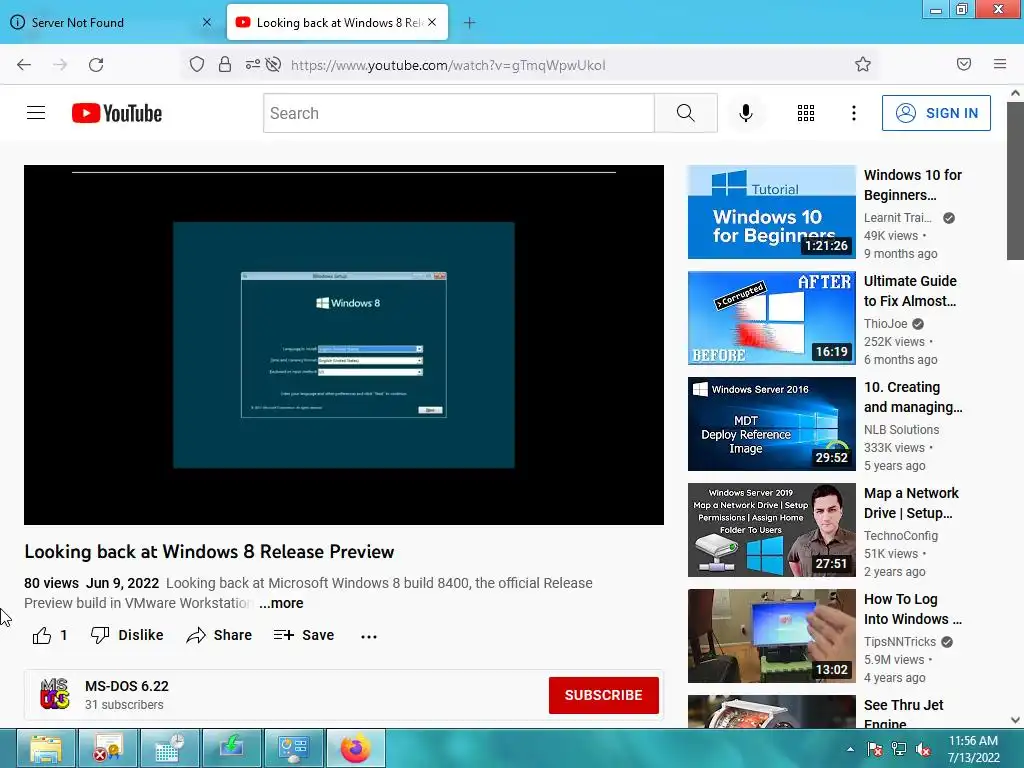Click the autoplay blocked icon in address bar
This screenshot has width=1024, height=768.
274,64
